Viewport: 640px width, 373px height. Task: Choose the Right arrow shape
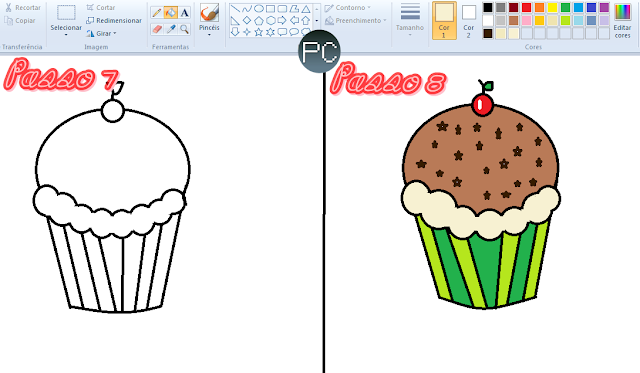282,20
